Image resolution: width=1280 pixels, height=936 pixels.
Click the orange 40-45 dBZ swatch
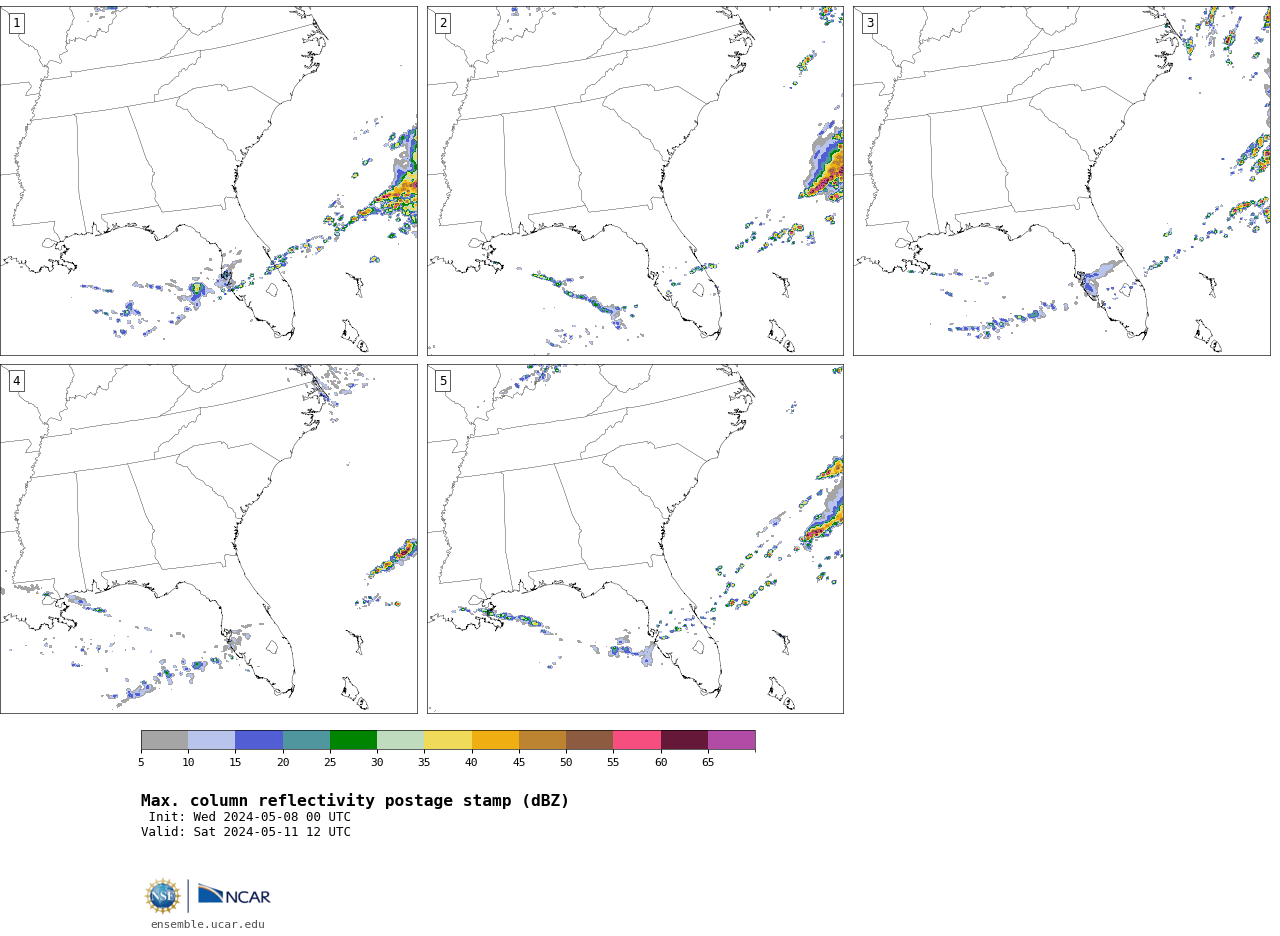495,740
